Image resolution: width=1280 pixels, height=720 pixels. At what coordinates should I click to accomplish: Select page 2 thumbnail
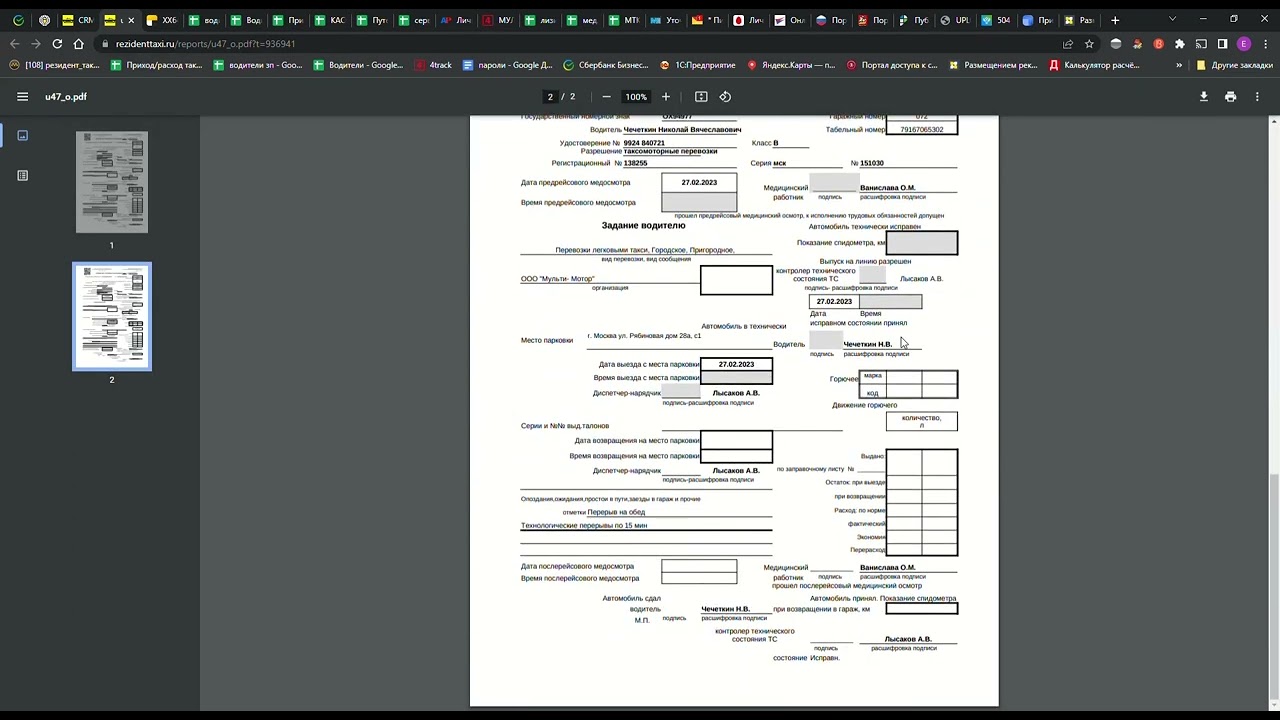click(x=112, y=316)
